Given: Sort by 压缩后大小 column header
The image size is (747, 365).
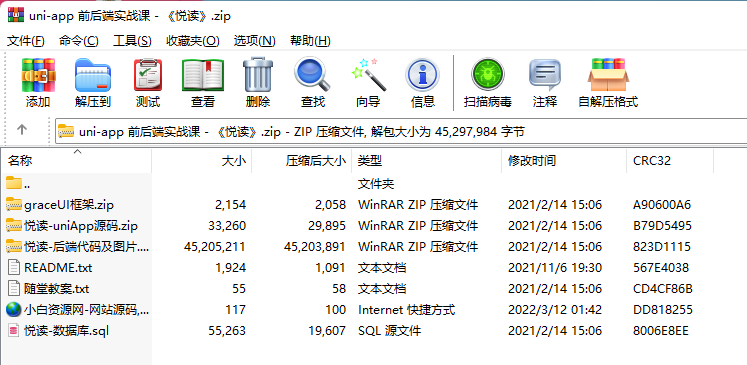Looking at the screenshot, I should (302, 161).
